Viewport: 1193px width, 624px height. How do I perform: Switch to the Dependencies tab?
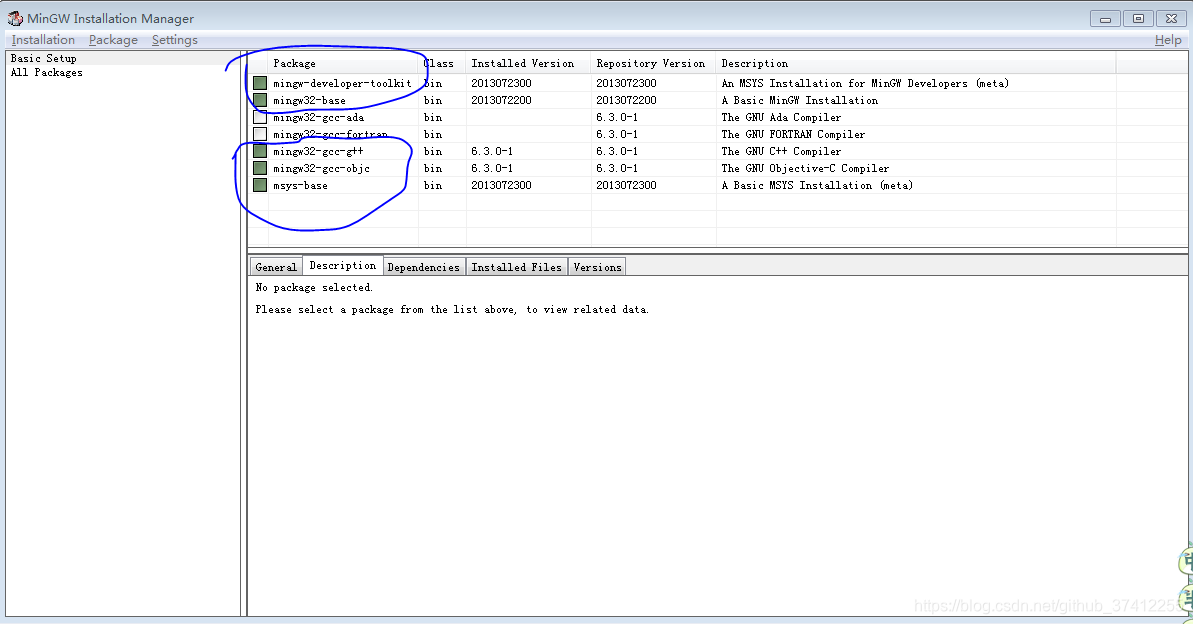tap(424, 267)
